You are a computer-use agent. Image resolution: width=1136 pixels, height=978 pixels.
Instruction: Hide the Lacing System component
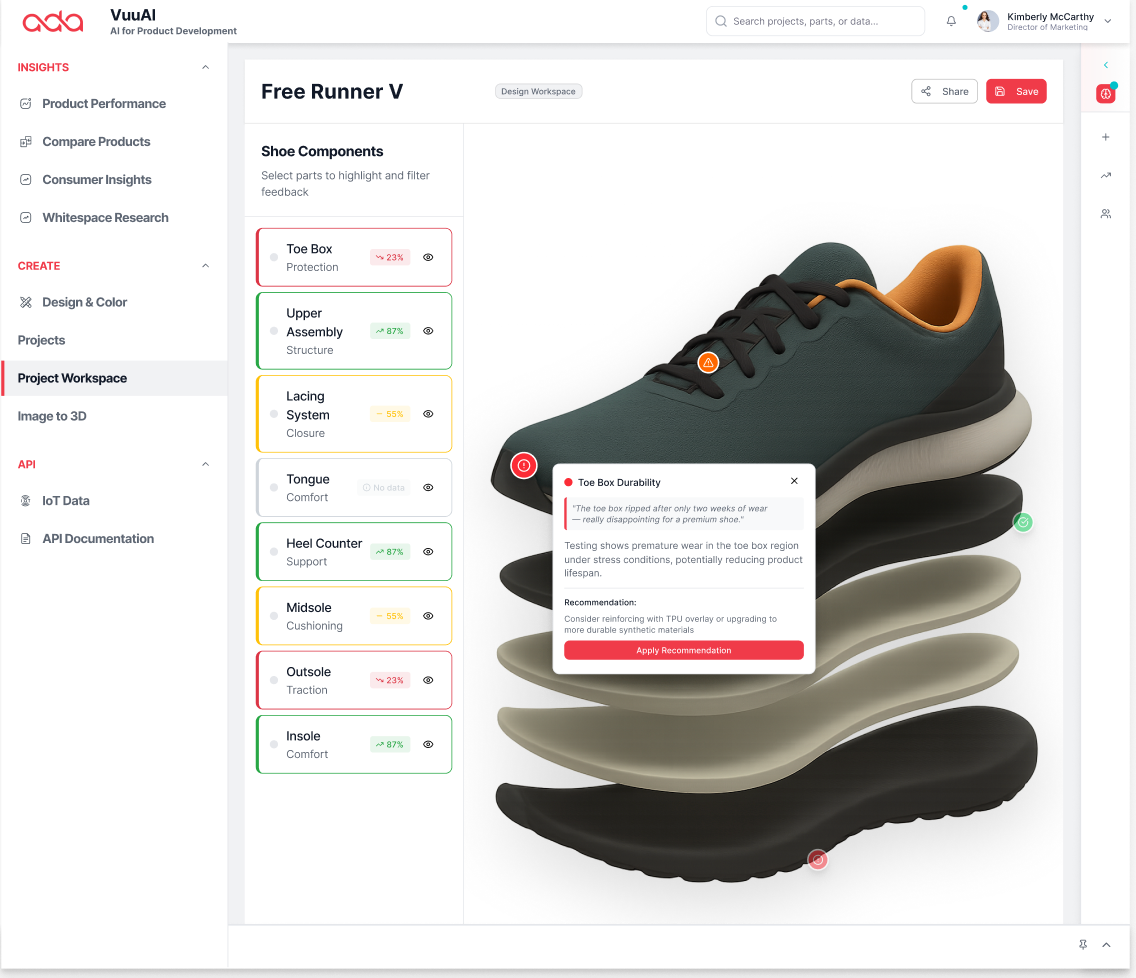(x=428, y=414)
